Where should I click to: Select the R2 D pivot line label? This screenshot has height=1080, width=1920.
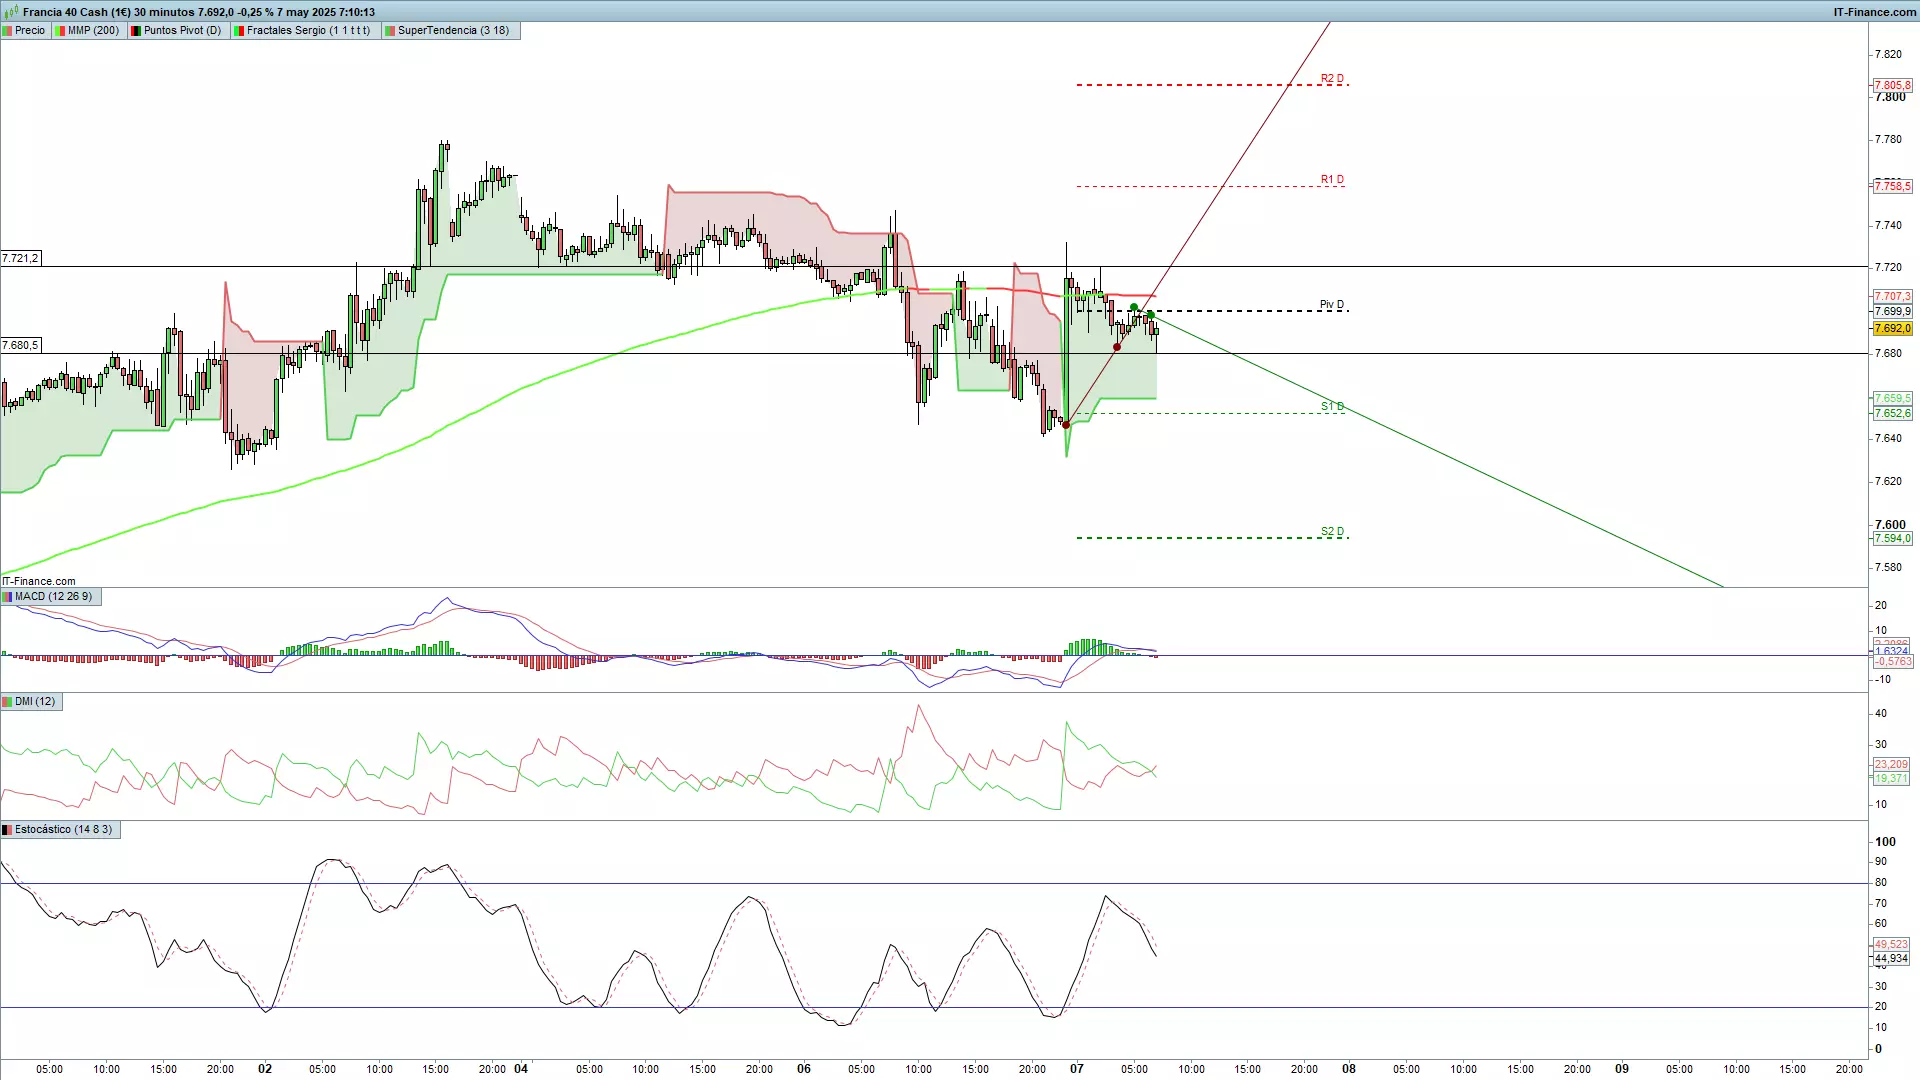coord(1332,78)
